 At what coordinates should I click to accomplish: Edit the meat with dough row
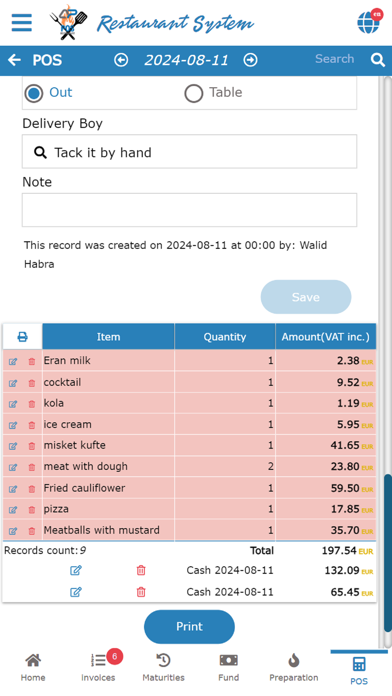(x=13, y=467)
